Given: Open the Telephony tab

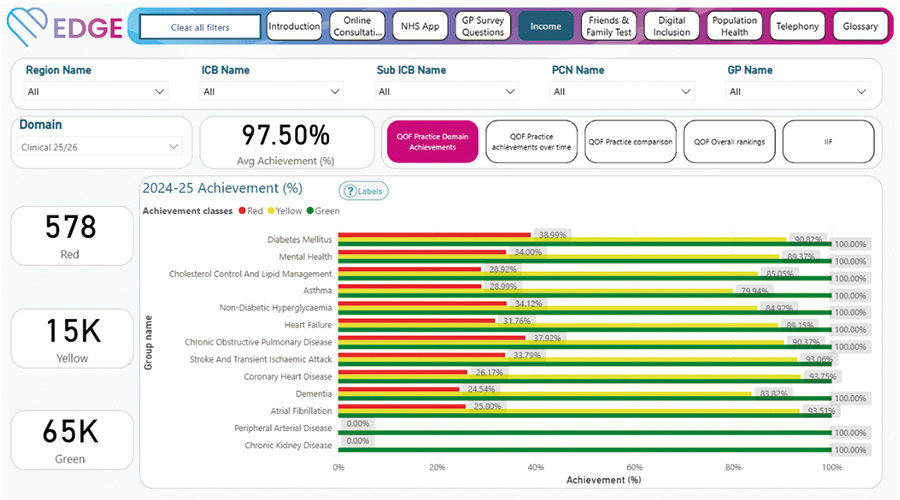Looking at the screenshot, I should [x=798, y=27].
